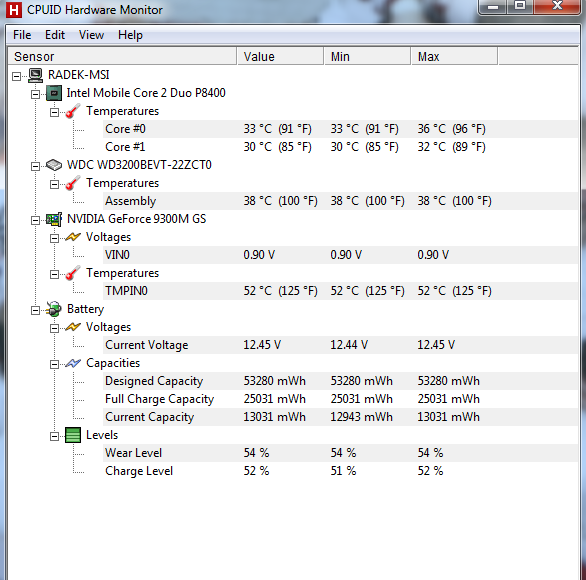Click the Sensor column header
The width and height of the screenshot is (586, 580).
pyautogui.click(x=122, y=56)
